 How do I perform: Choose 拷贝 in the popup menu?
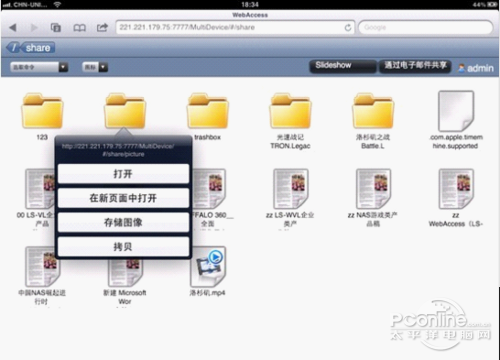[x=123, y=247]
